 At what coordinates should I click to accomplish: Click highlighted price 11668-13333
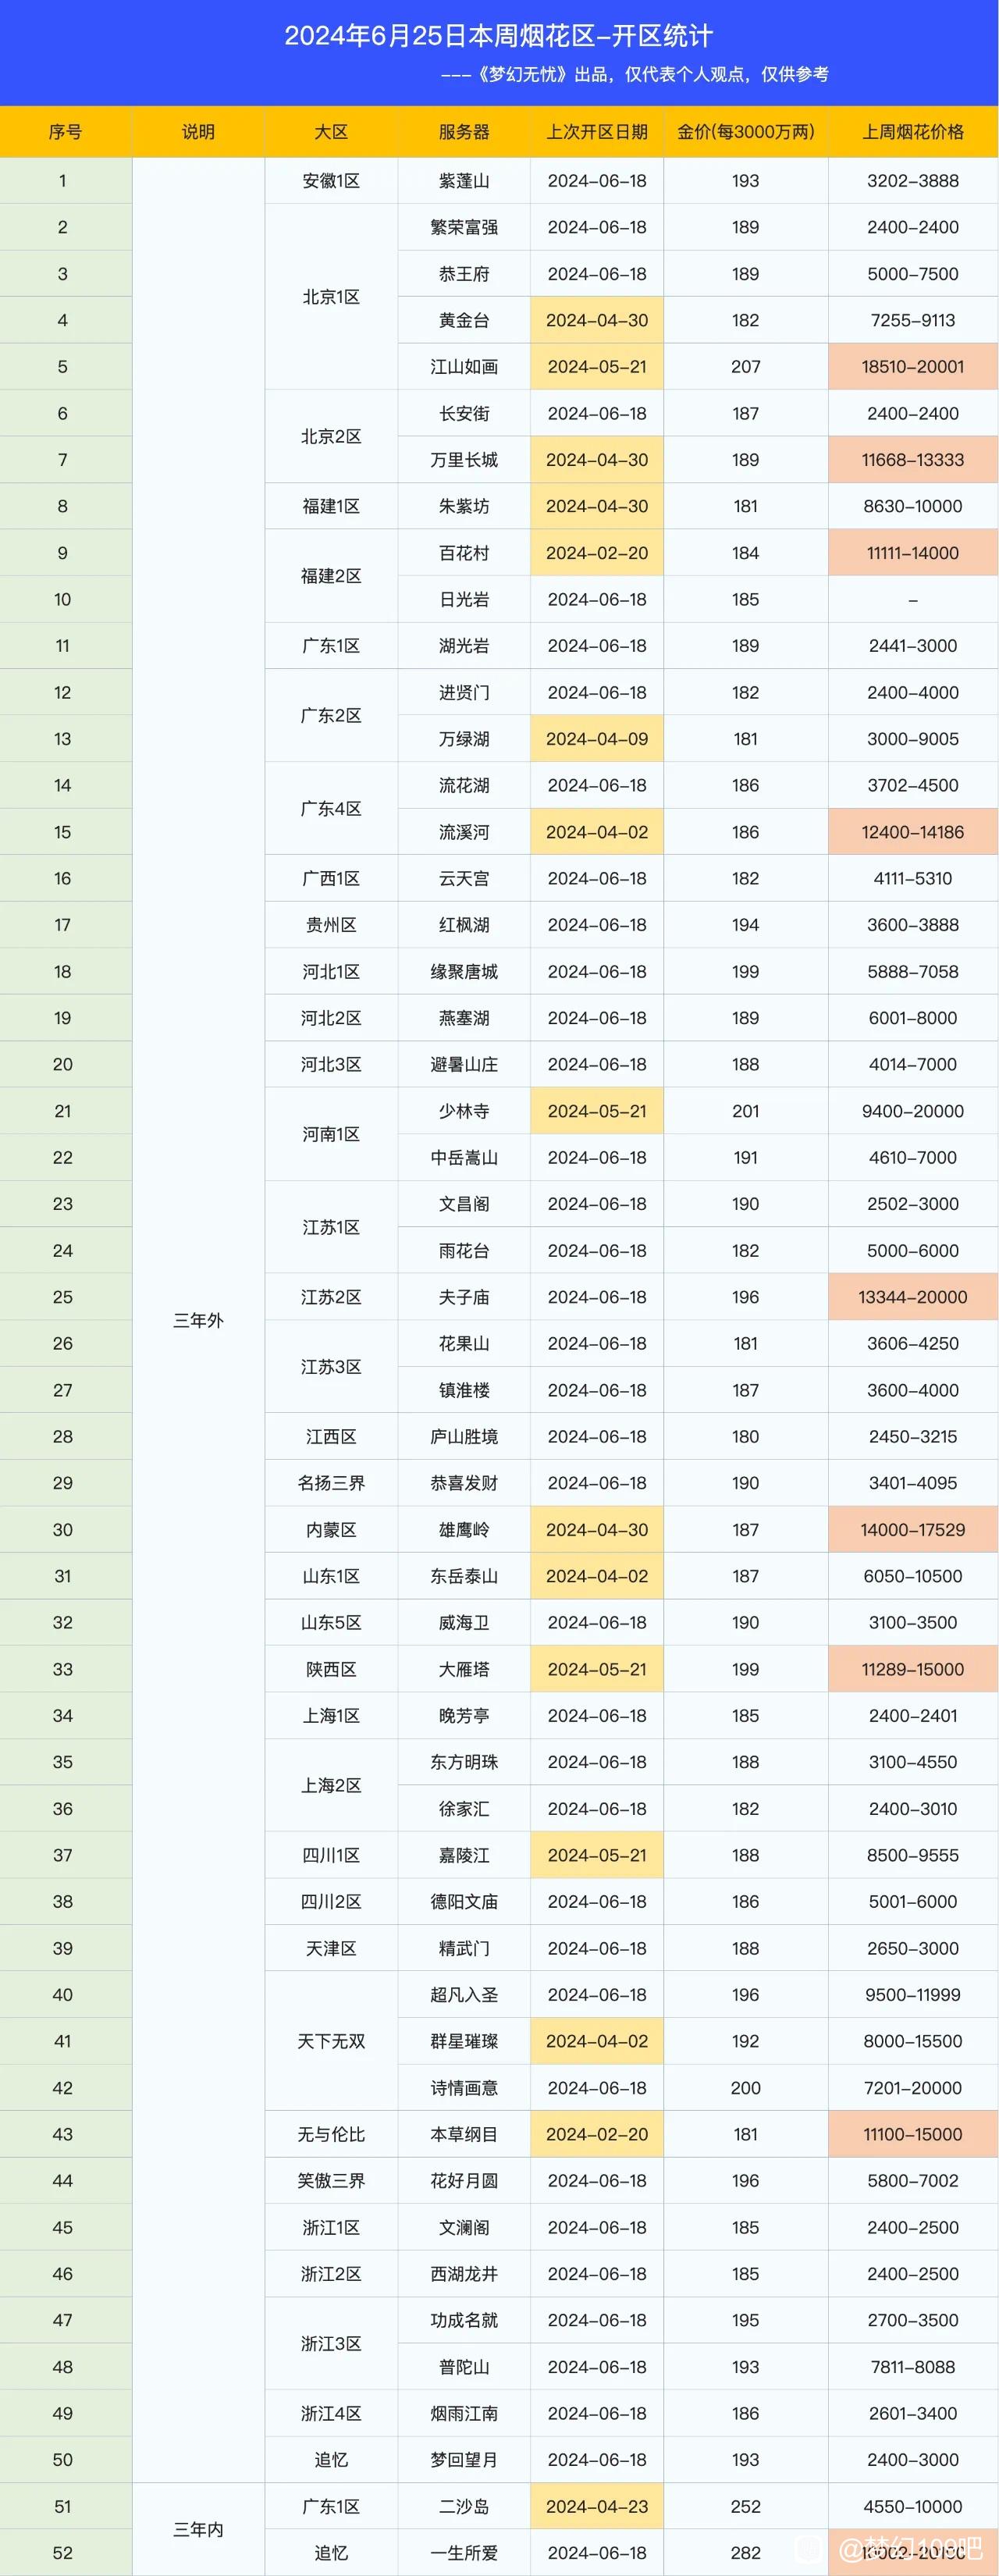[913, 460]
